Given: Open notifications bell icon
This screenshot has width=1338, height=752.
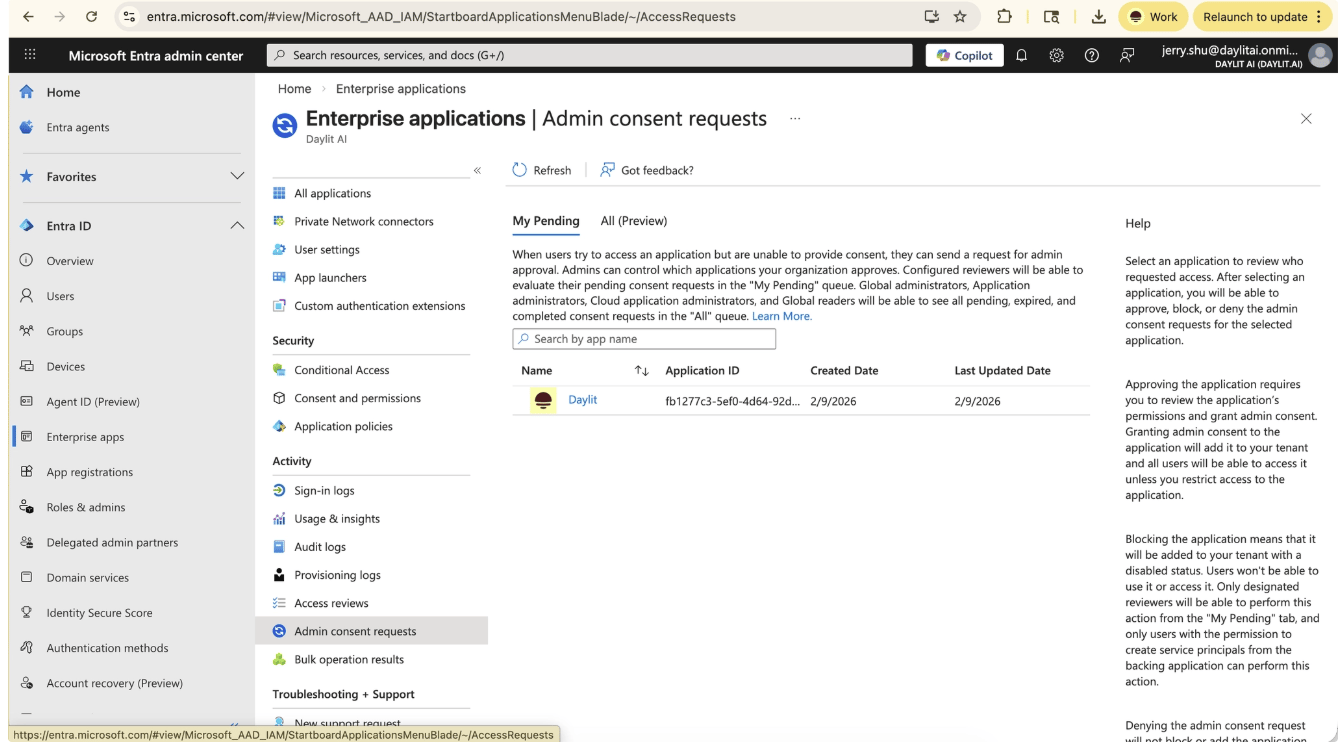Looking at the screenshot, I should coord(1021,56).
